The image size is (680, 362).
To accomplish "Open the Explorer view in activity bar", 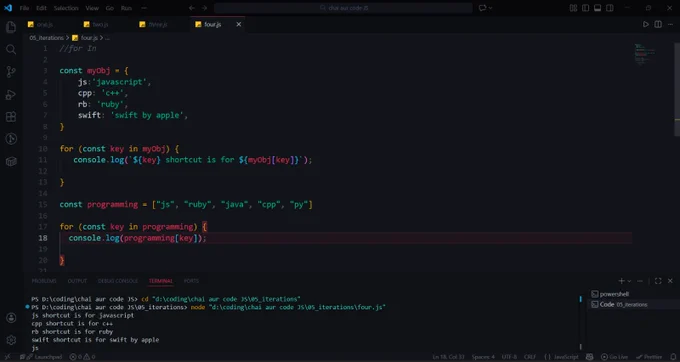I will point(11,27).
